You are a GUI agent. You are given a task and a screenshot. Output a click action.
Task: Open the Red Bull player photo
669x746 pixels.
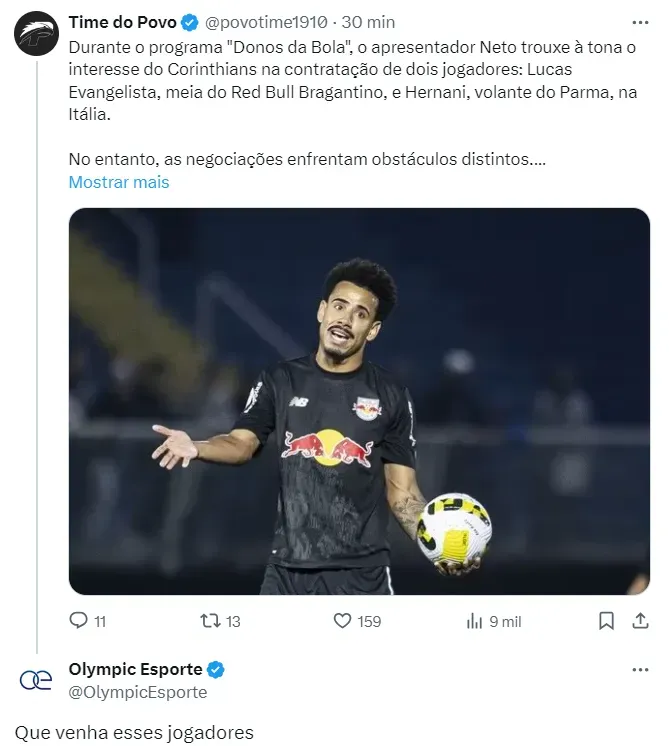pyautogui.click(x=359, y=401)
